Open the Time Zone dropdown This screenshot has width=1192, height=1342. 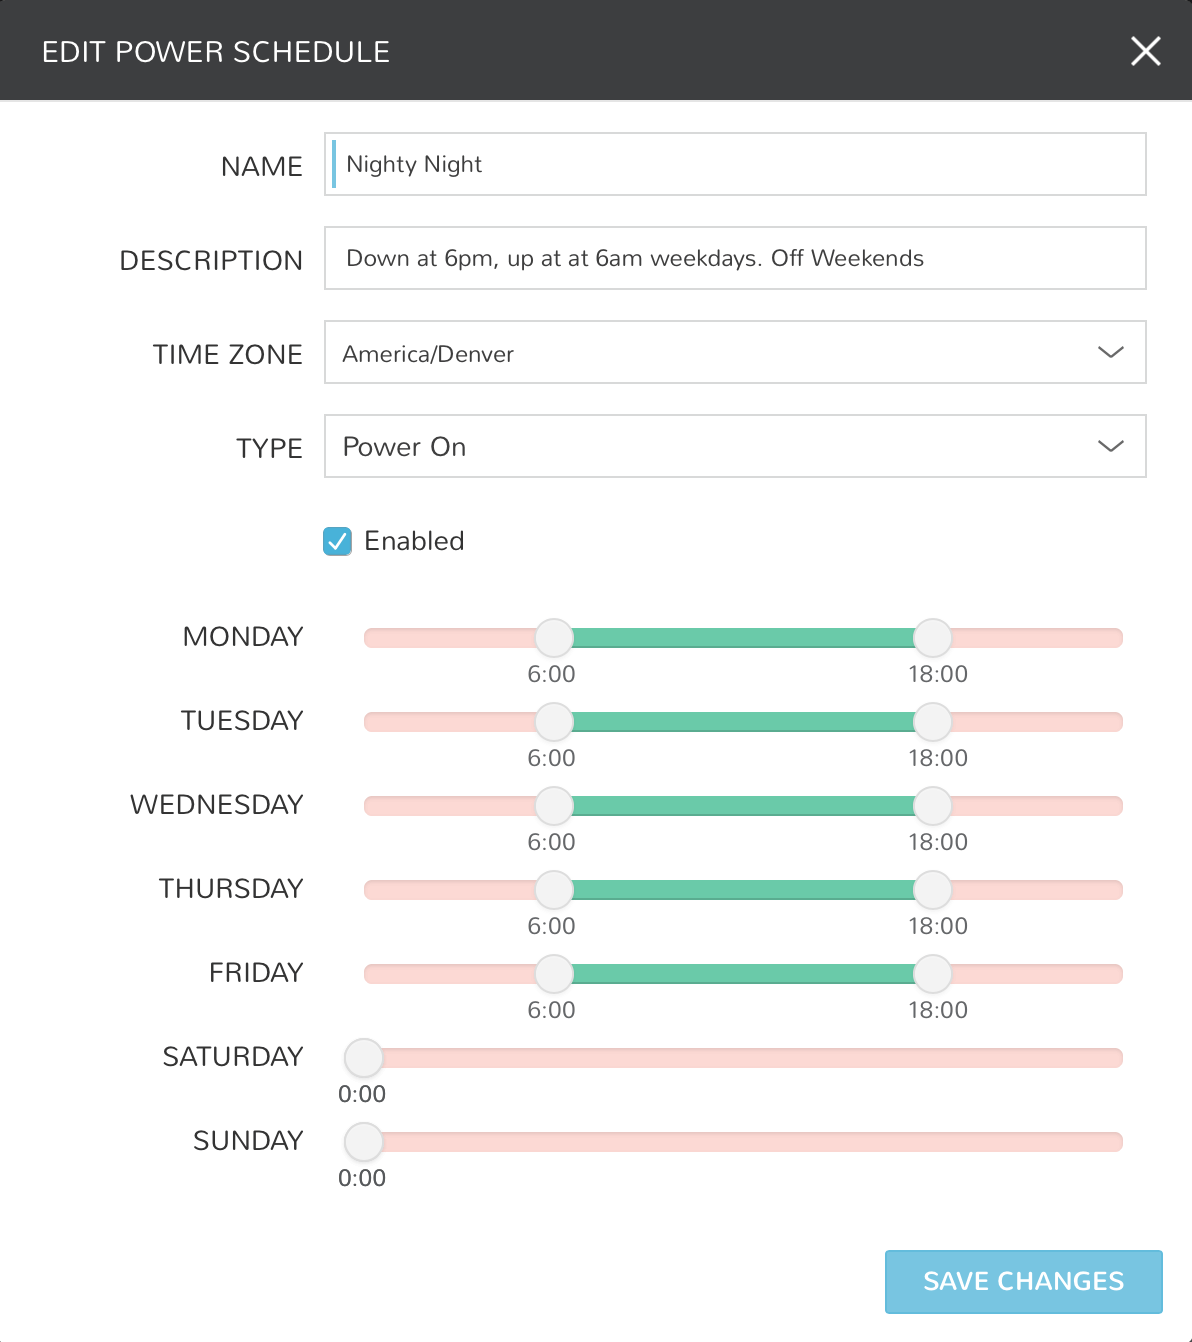tap(735, 352)
